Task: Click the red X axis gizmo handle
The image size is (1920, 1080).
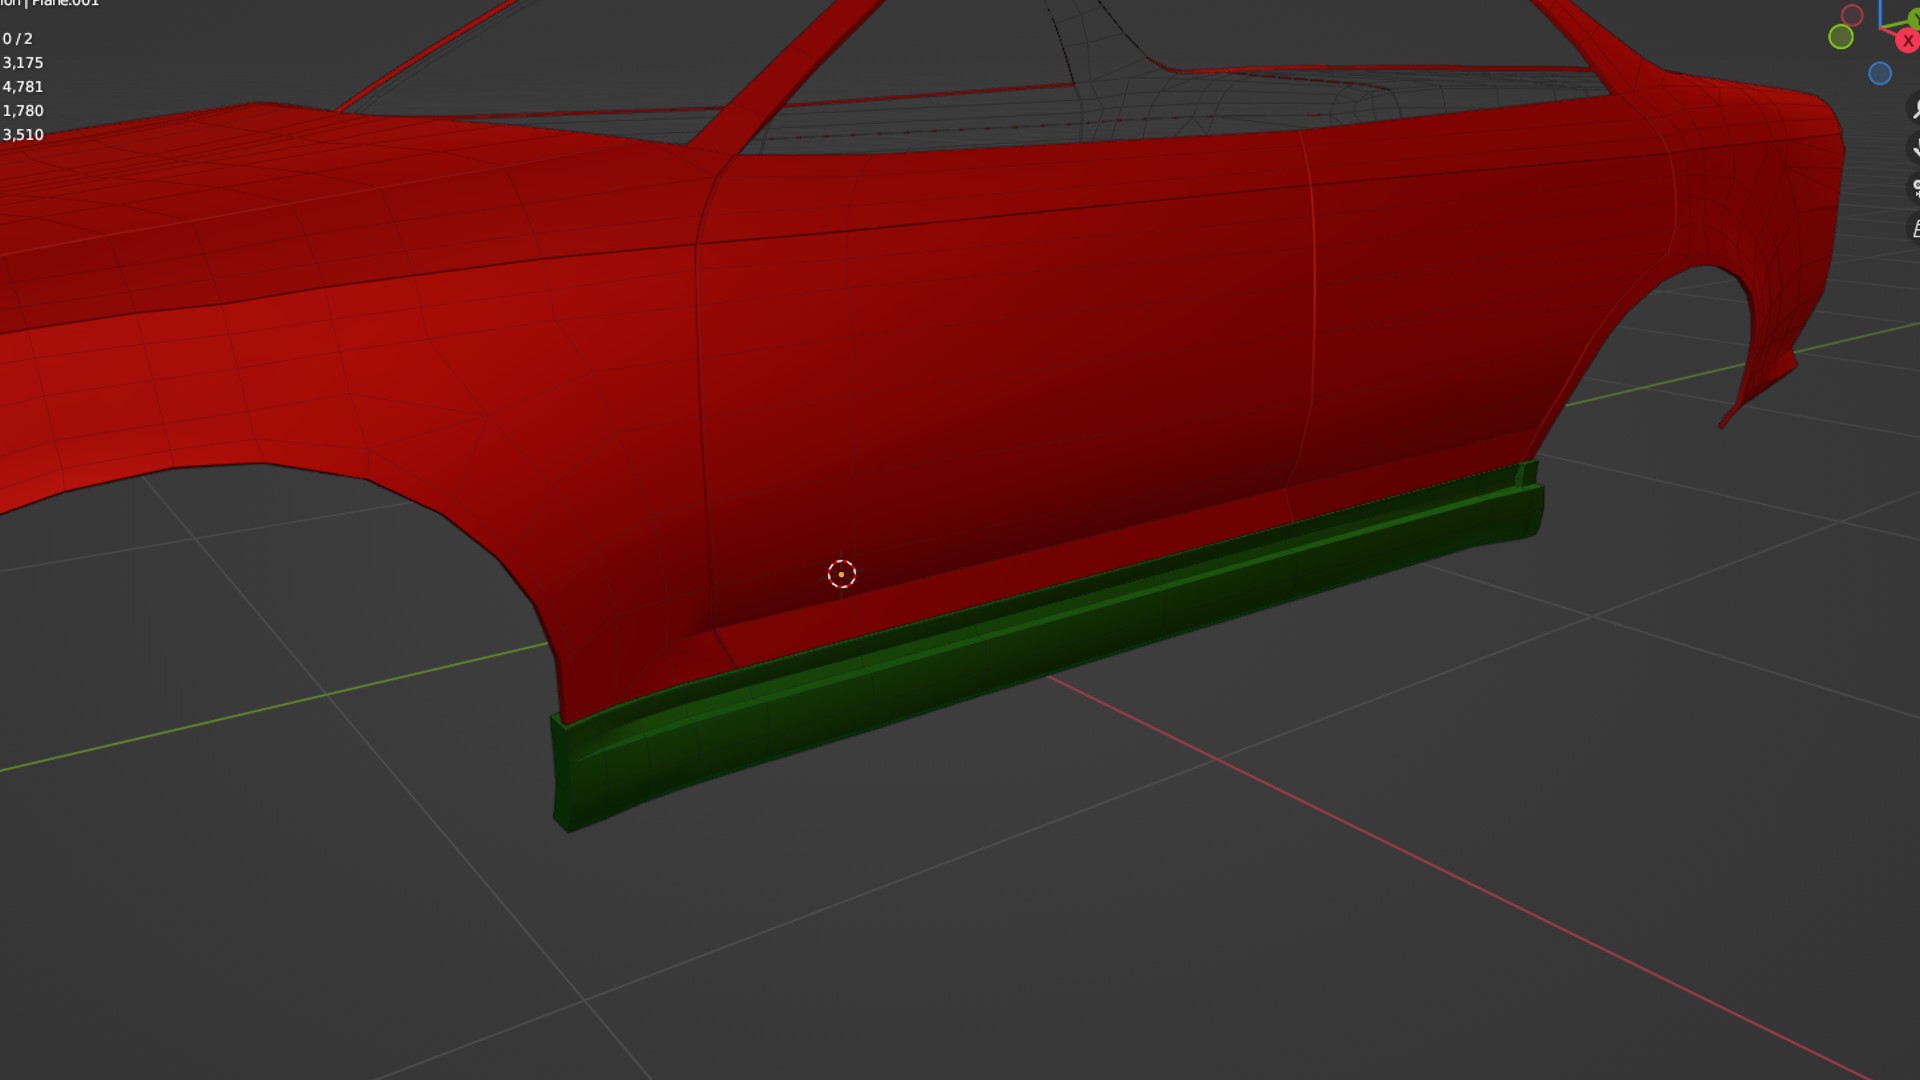Action: [x=1907, y=41]
